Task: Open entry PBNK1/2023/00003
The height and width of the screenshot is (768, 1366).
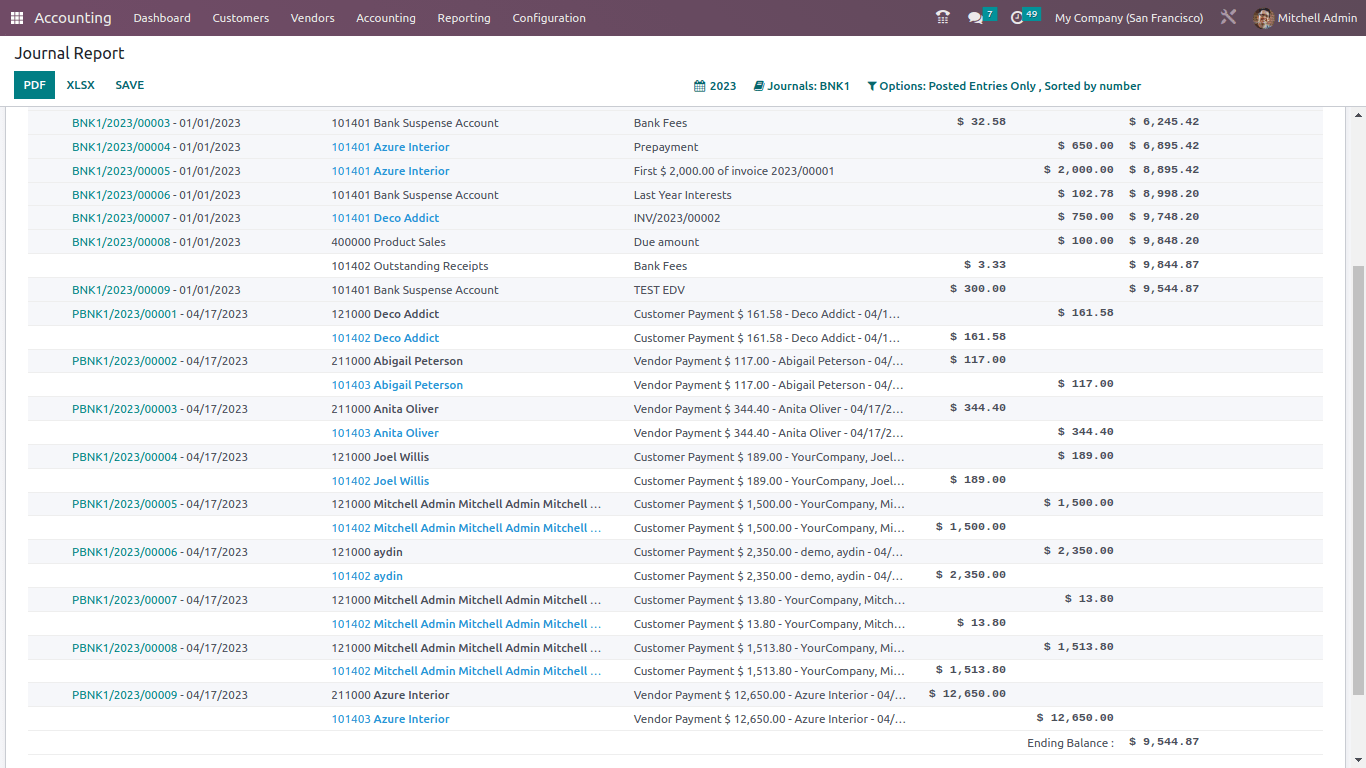Action: pyautogui.click(x=125, y=409)
